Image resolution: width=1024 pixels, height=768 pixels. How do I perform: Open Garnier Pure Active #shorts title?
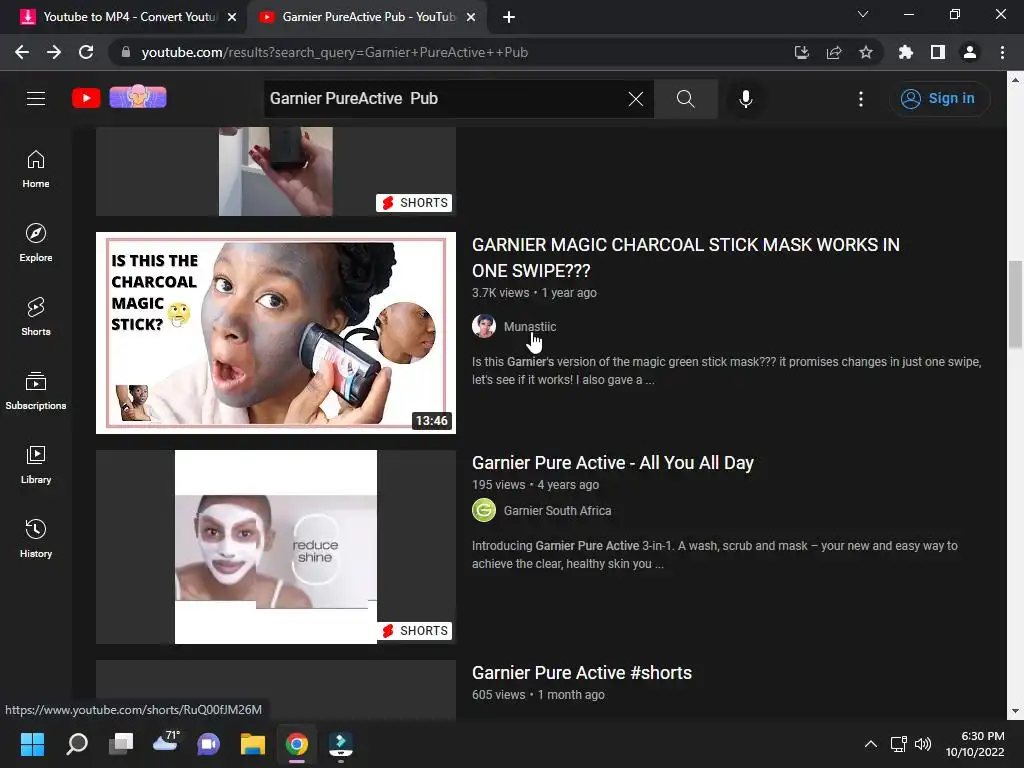(582, 673)
